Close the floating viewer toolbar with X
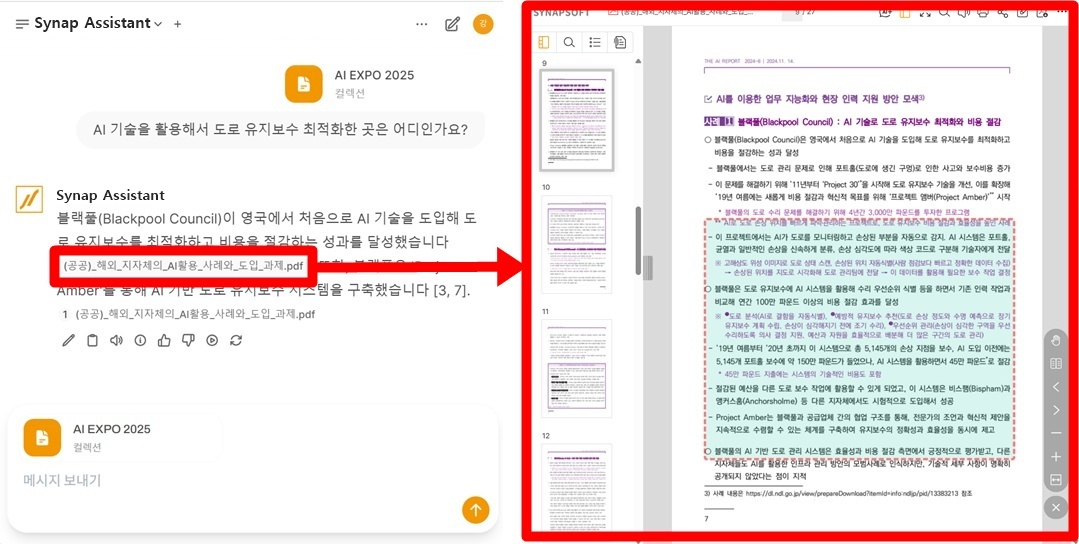1079x544 pixels. click(1056, 508)
